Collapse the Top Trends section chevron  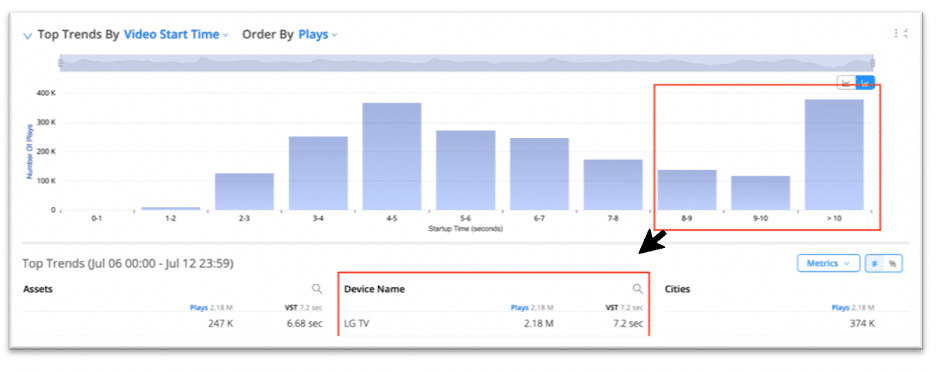[27, 36]
